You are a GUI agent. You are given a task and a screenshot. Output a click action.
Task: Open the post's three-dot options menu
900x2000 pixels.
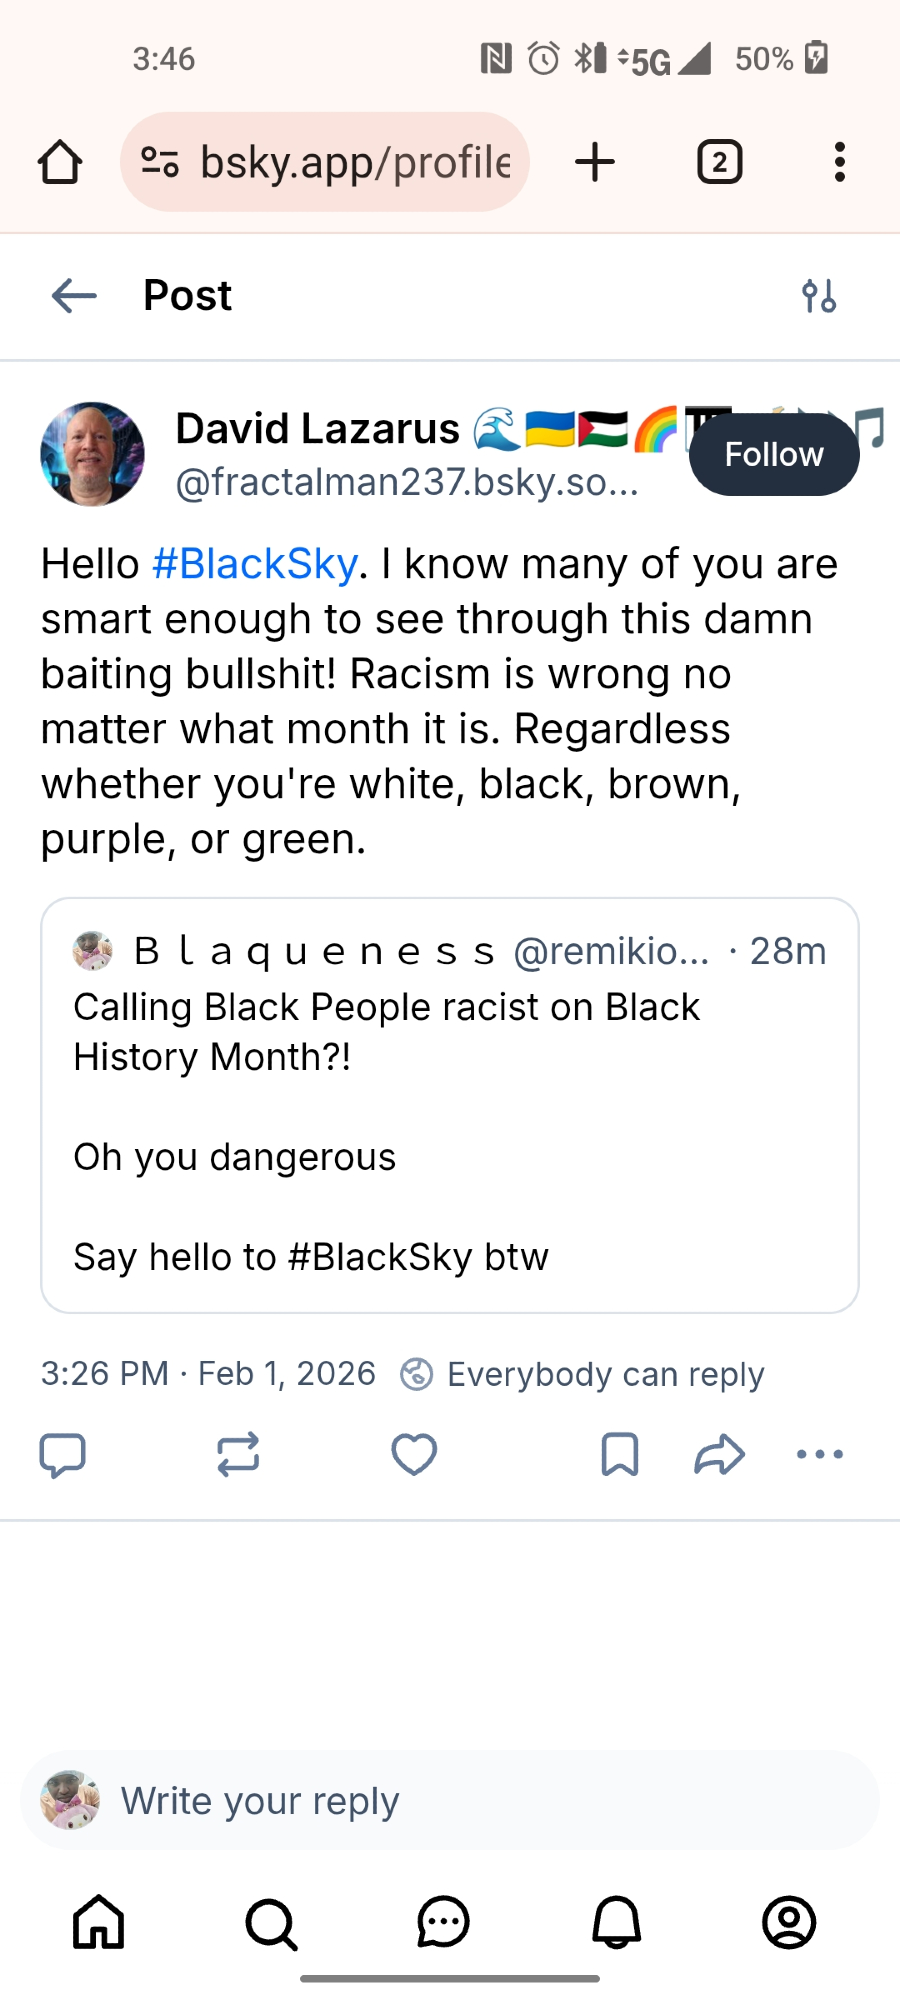click(820, 1455)
